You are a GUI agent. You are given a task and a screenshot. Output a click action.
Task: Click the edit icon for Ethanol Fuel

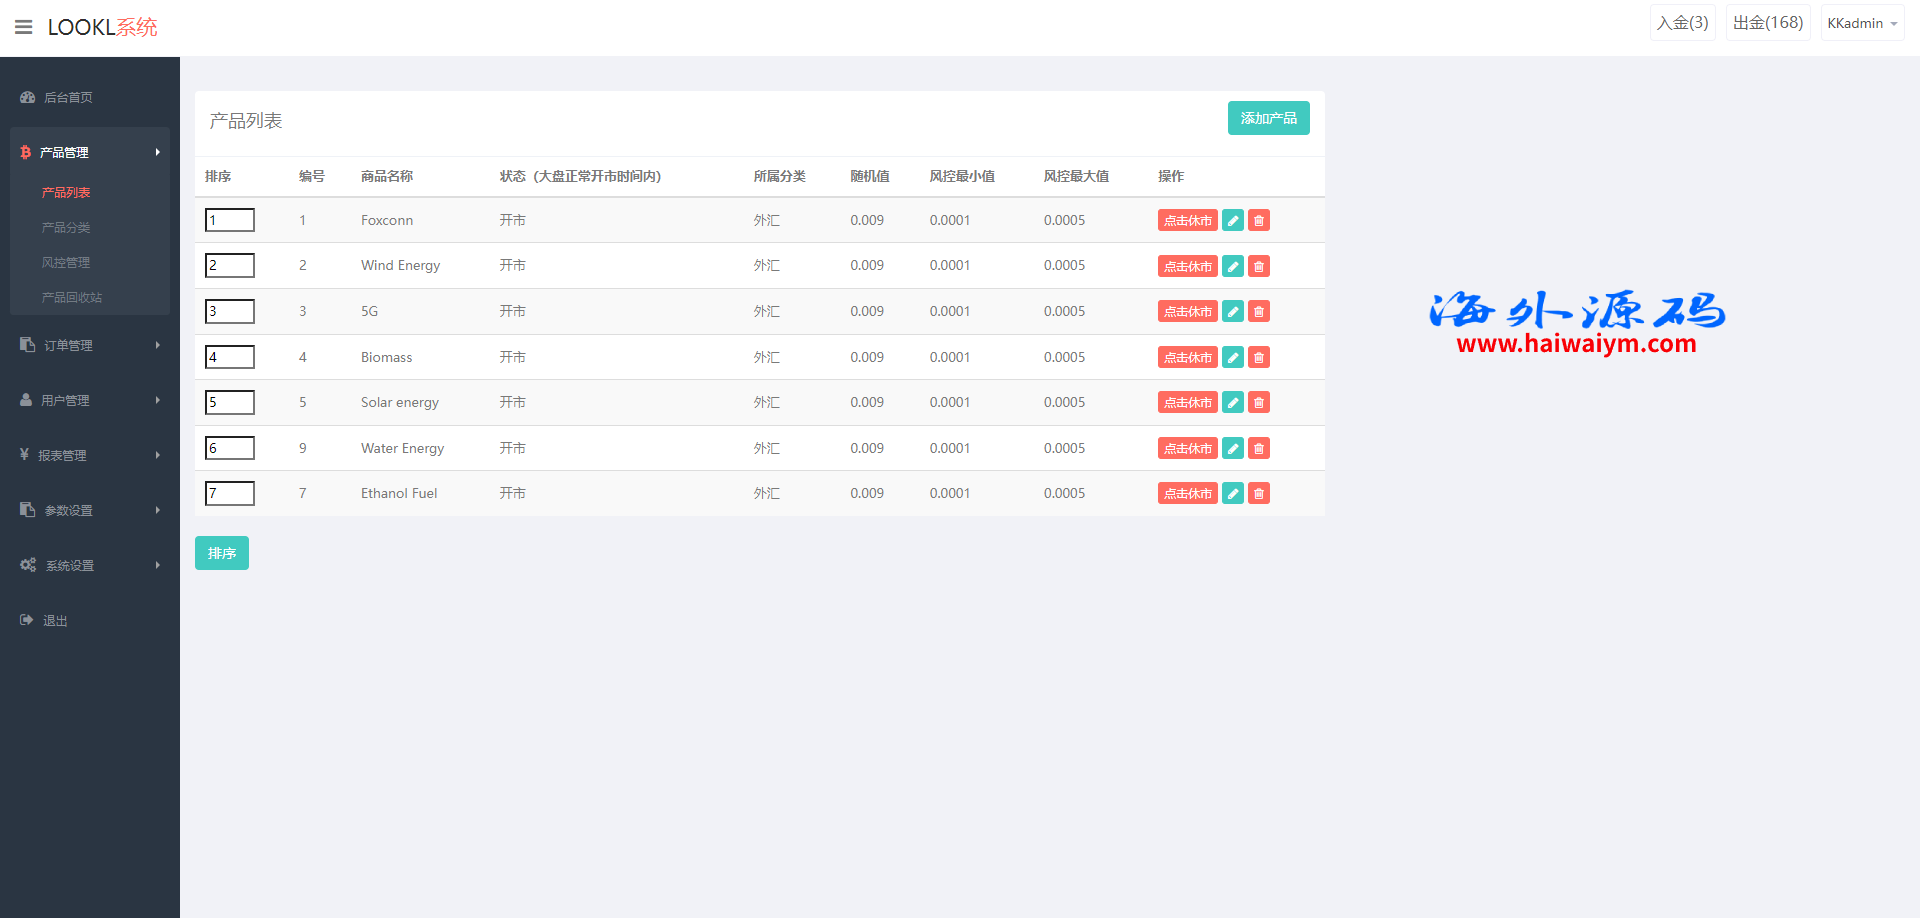[1233, 494]
